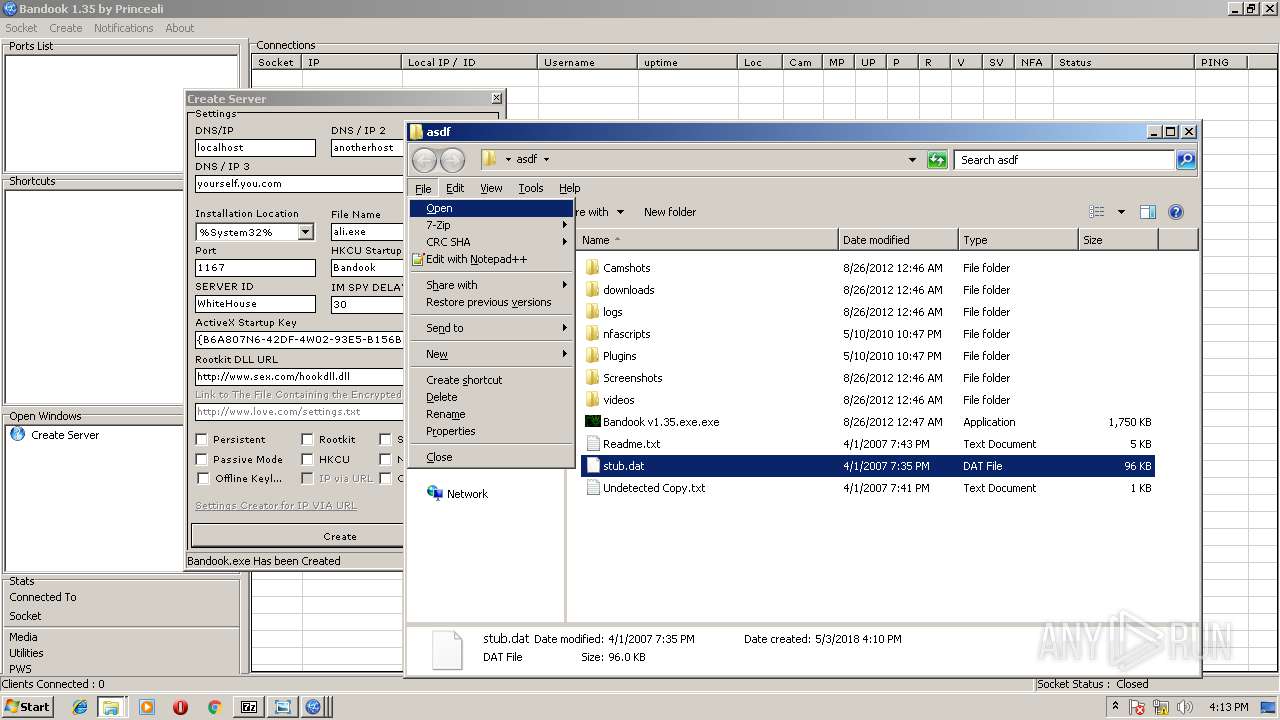Image resolution: width=1280 pixels, height=720 pixels.
Task: Open Internet Explorer from the taskbar
Action: pos(80,707)
